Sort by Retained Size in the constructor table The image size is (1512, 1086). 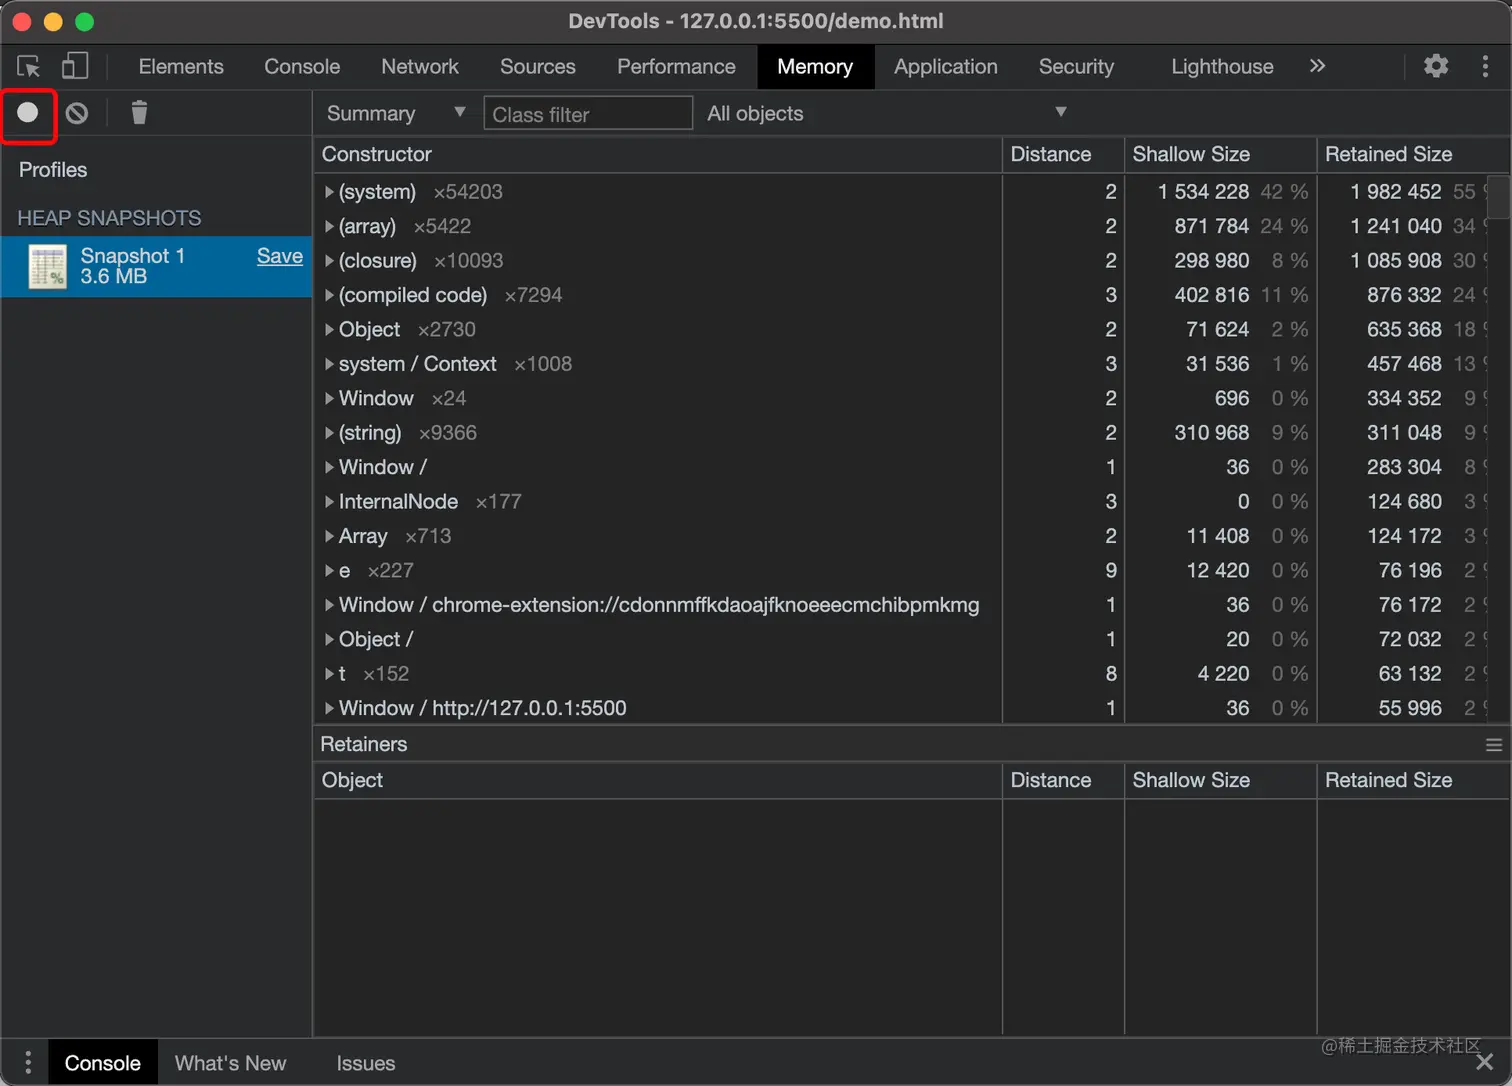1413,154
